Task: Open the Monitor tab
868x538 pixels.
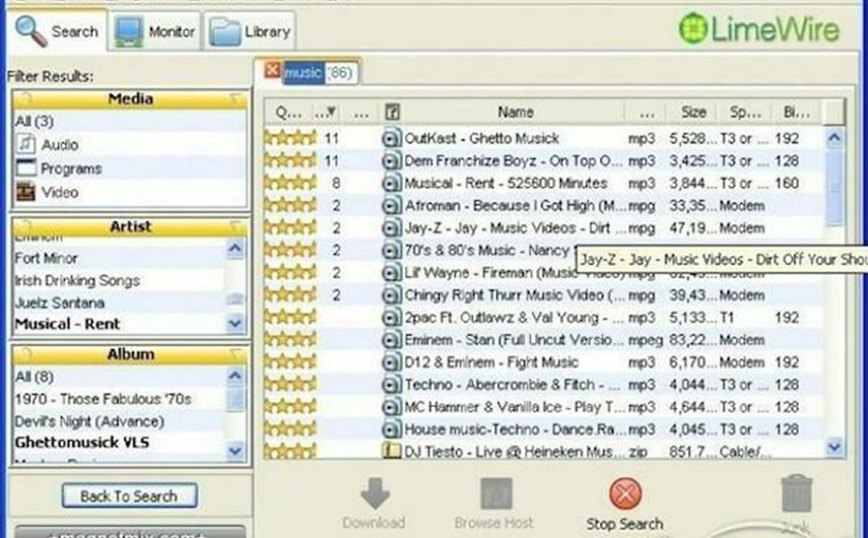Action: [156, 32]
